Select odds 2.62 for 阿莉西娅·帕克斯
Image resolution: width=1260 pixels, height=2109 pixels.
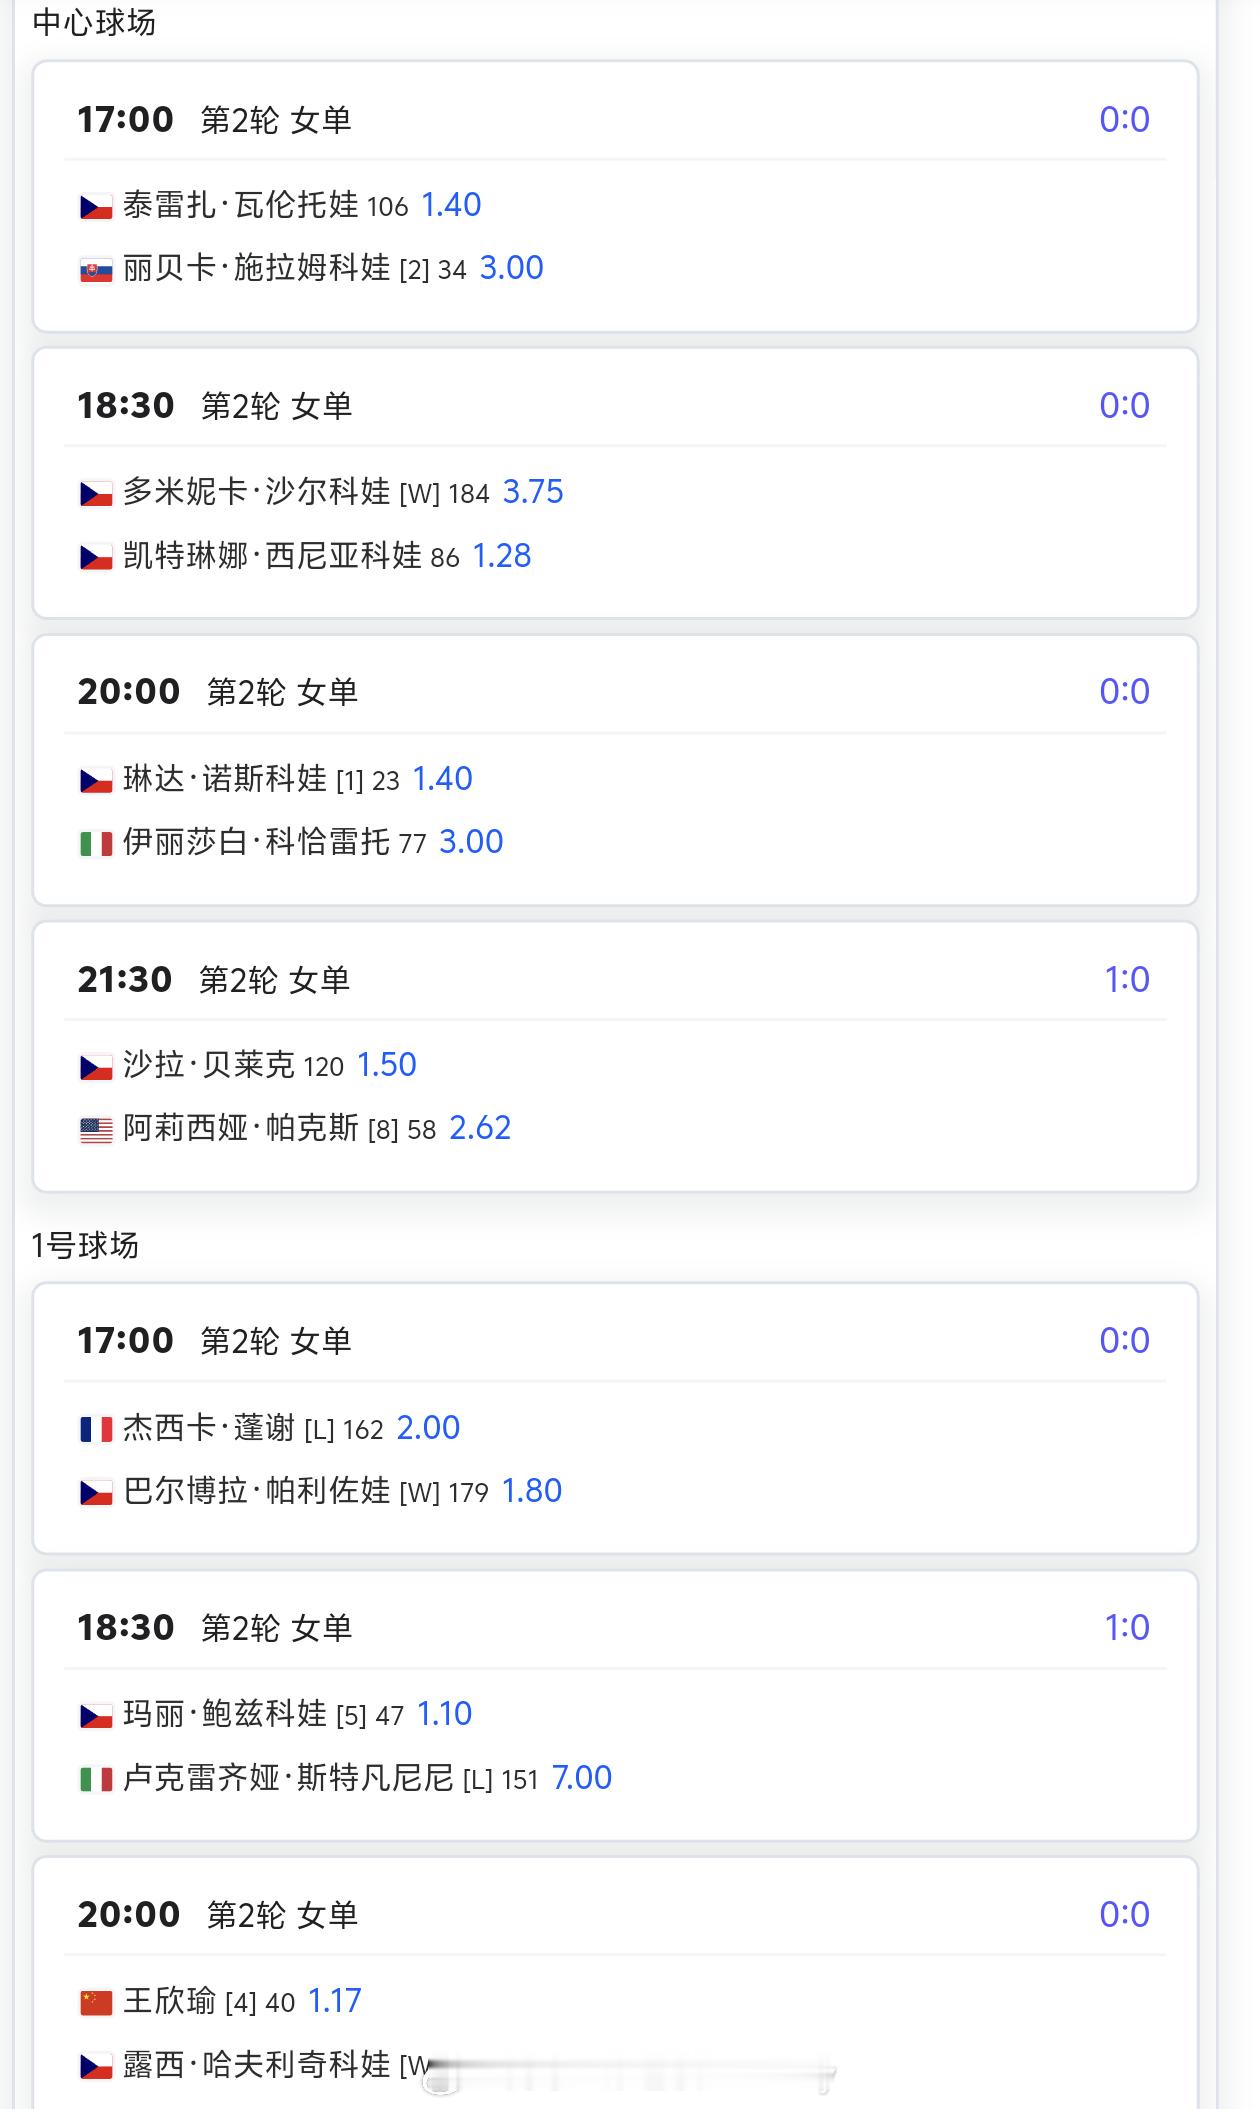pyautogui.click(x=480, y=1128)
